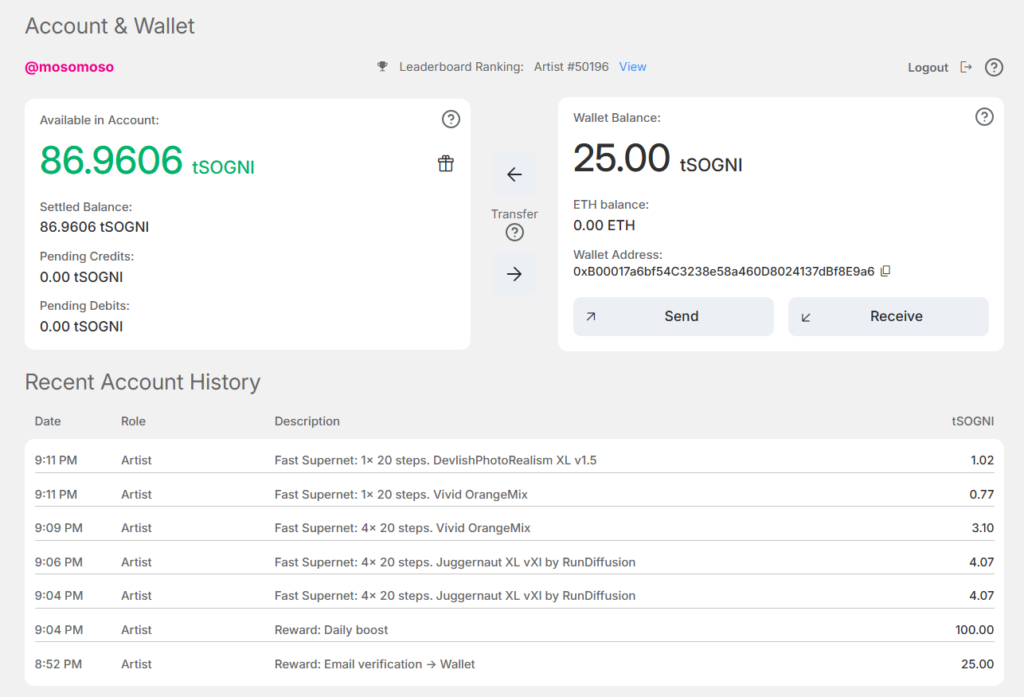Viewport: 1024px width, 697px height.
Task: Log out of the account
Action: tap(938, 68)
